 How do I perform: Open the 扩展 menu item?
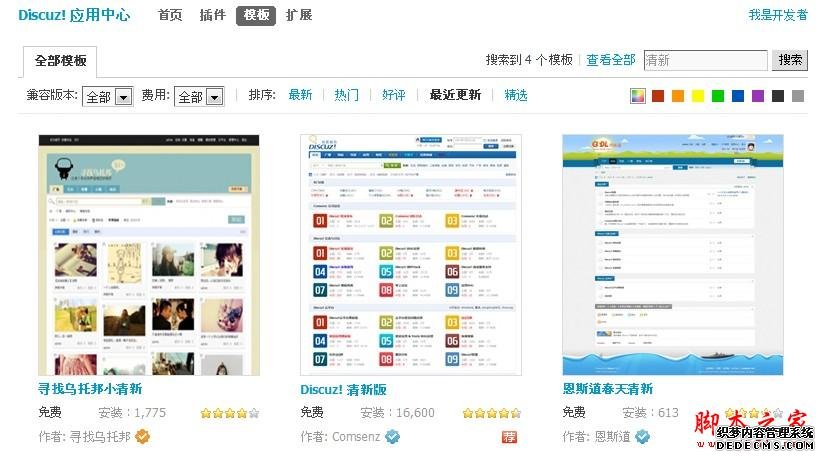[299, 15]
